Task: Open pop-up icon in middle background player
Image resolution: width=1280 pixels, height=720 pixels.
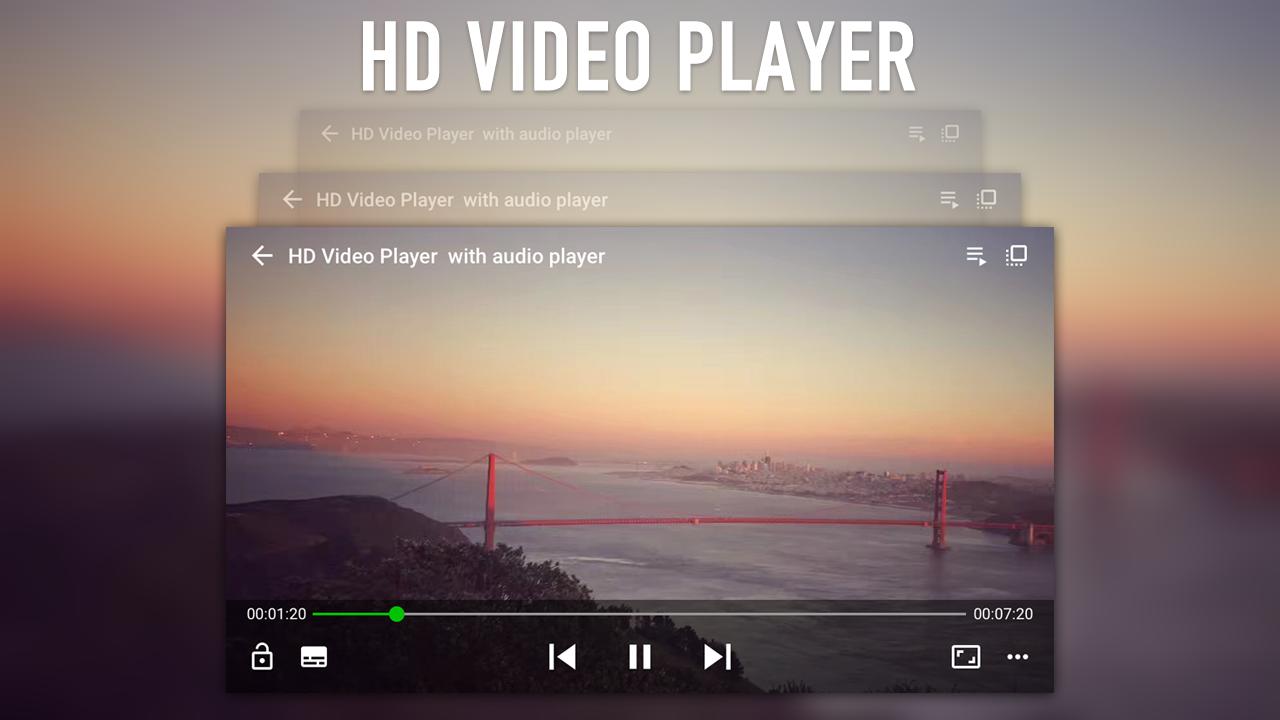Action: pyautogui.click(x=986, y=199)
